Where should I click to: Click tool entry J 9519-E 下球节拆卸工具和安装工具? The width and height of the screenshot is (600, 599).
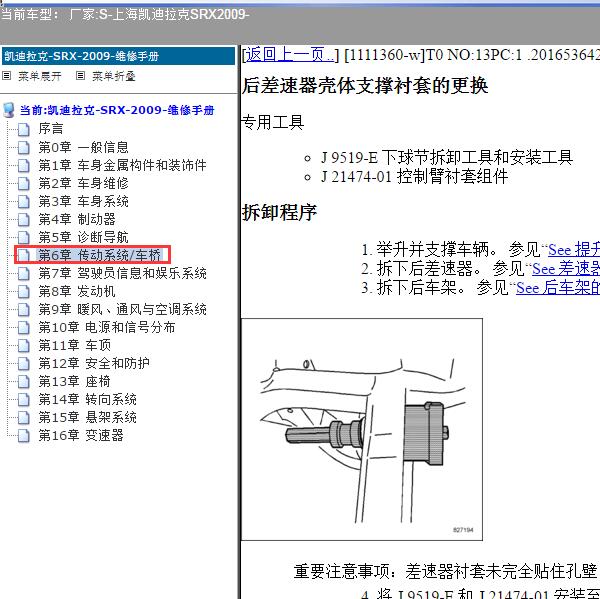click(447, 157)
